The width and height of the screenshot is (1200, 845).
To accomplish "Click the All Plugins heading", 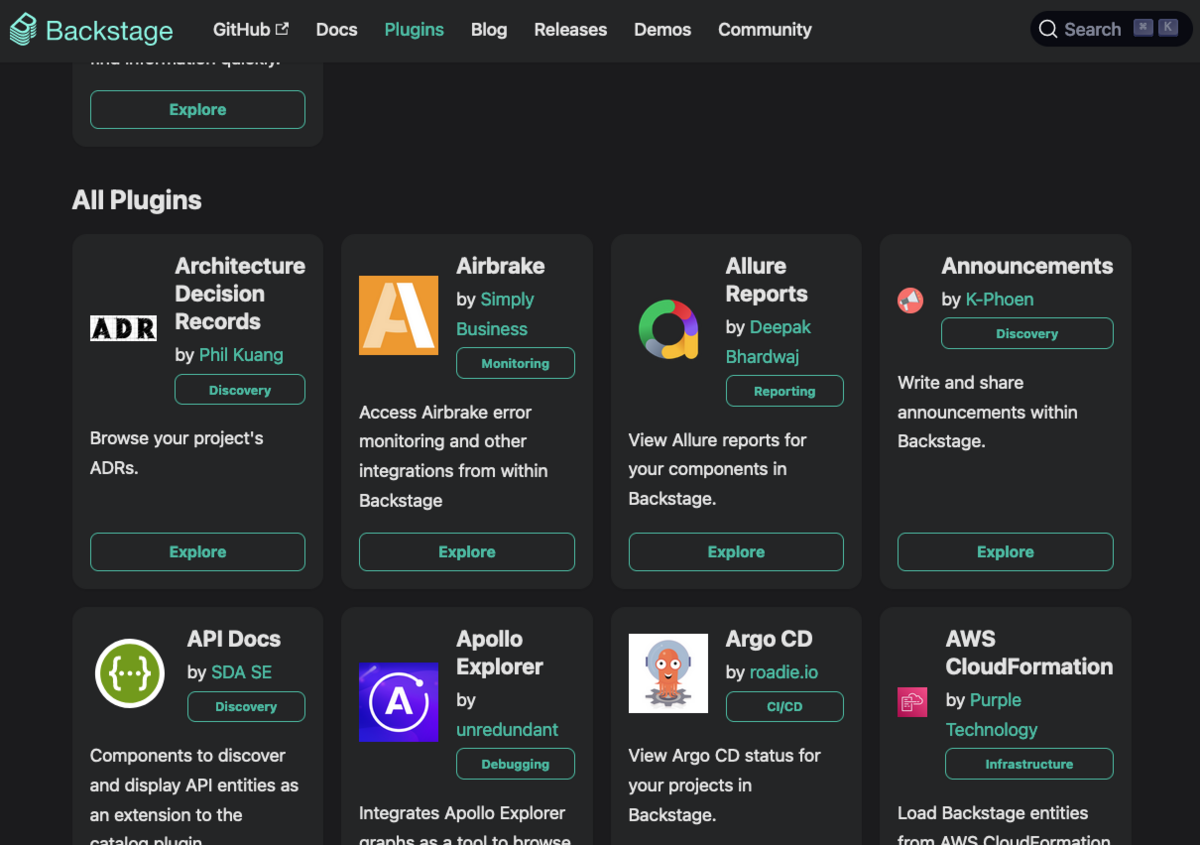I will pos(137,200).
